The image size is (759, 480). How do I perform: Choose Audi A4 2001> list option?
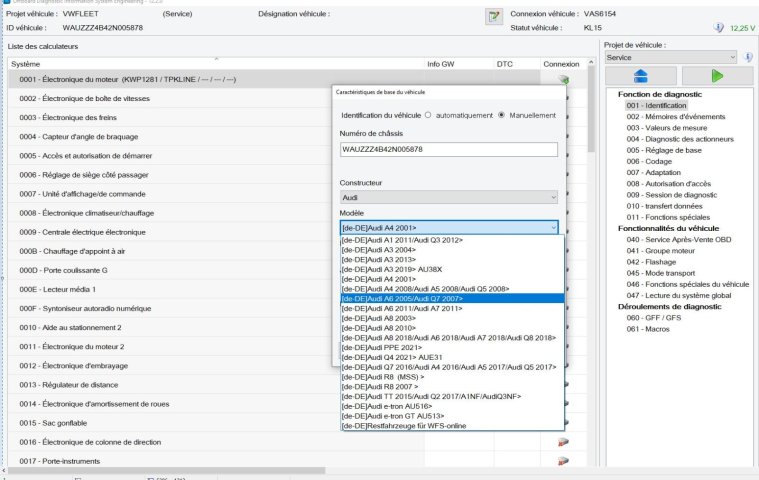tap(453, 279)
